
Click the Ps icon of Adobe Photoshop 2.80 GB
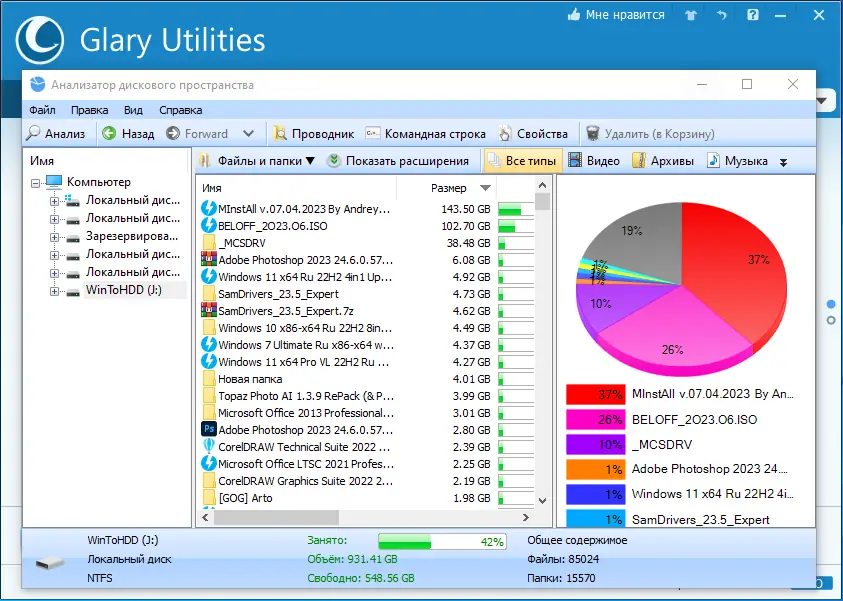coord(209,430)
